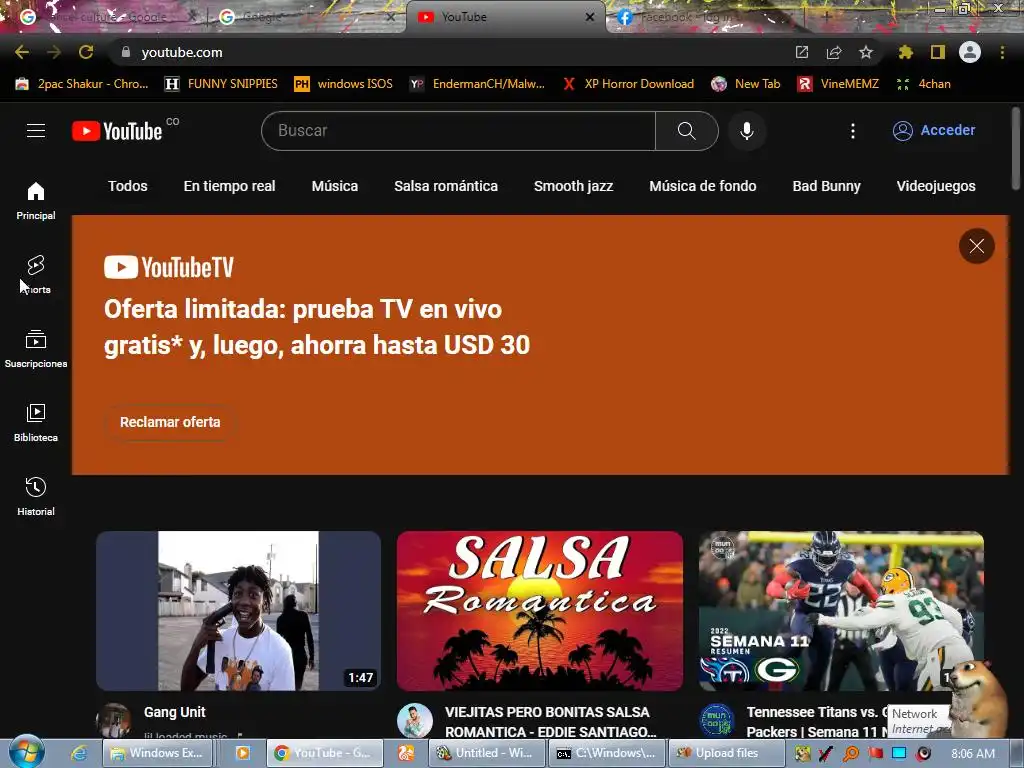Click Acceder sign-in button
Screen dimensions: 1024x768
click(x=934, y=131)
